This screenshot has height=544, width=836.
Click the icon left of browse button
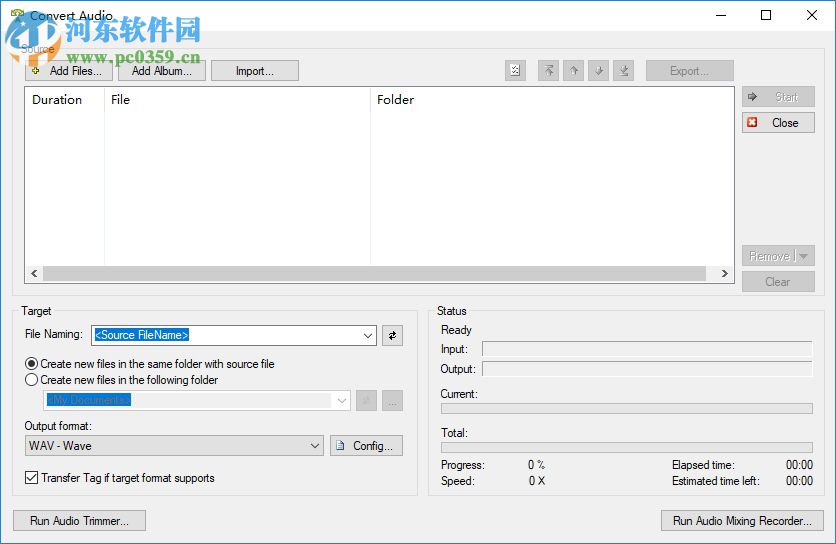[366, 401]
